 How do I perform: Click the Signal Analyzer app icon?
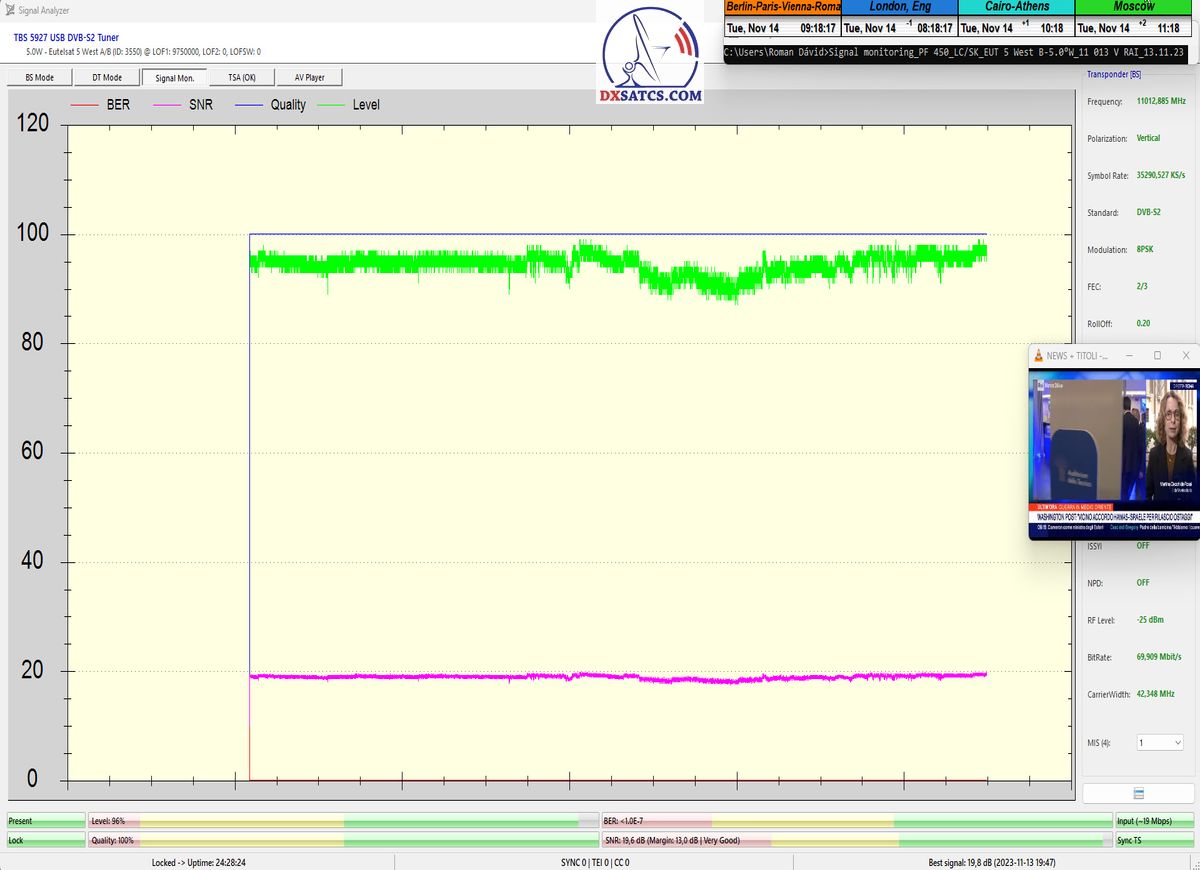click(10, 11)
